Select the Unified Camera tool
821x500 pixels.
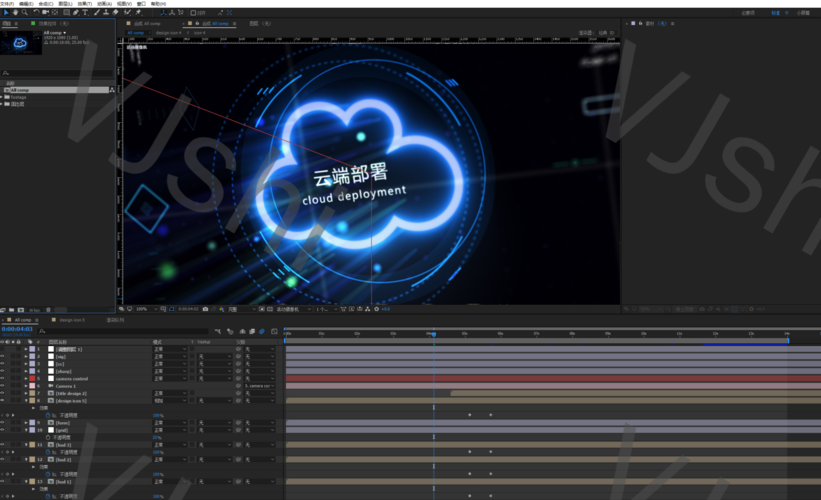point(46,12)
